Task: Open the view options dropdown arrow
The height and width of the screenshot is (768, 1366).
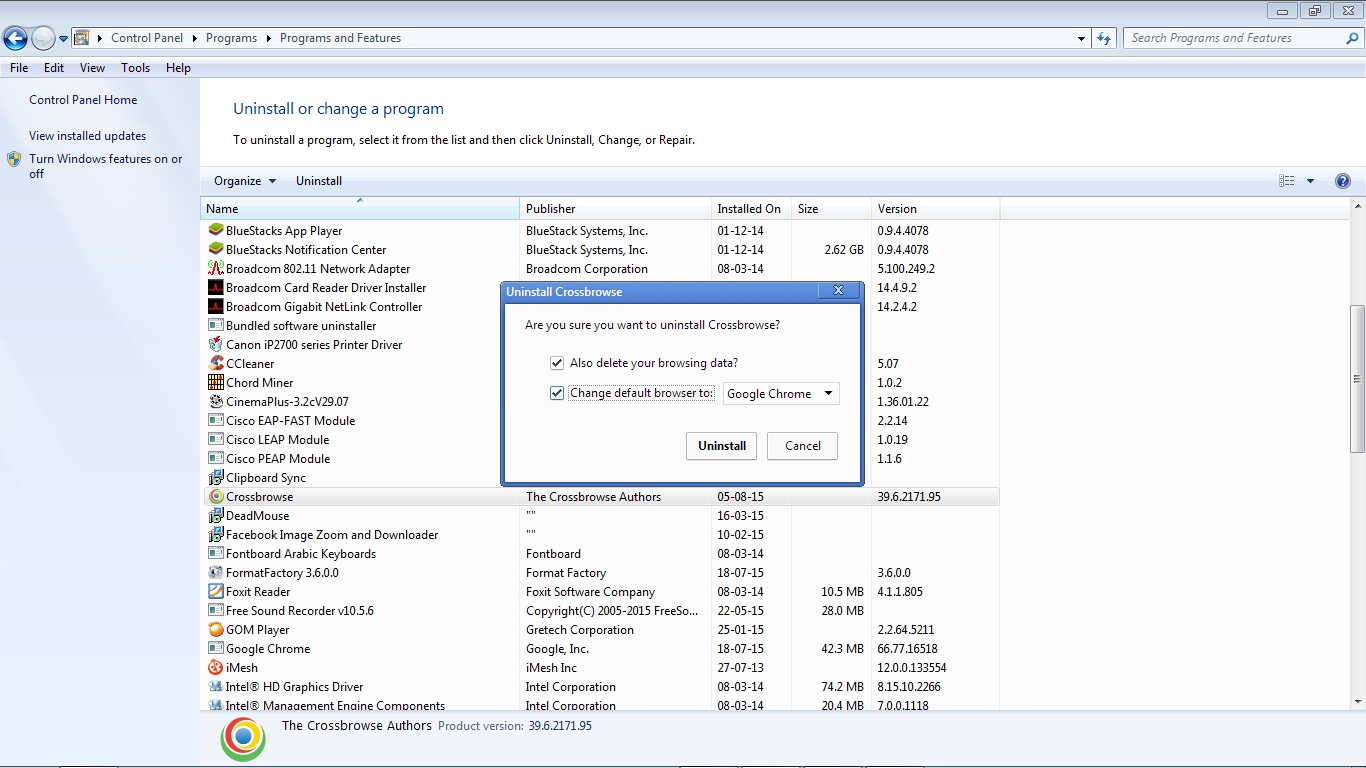Action: click(x=1311, y=181)
